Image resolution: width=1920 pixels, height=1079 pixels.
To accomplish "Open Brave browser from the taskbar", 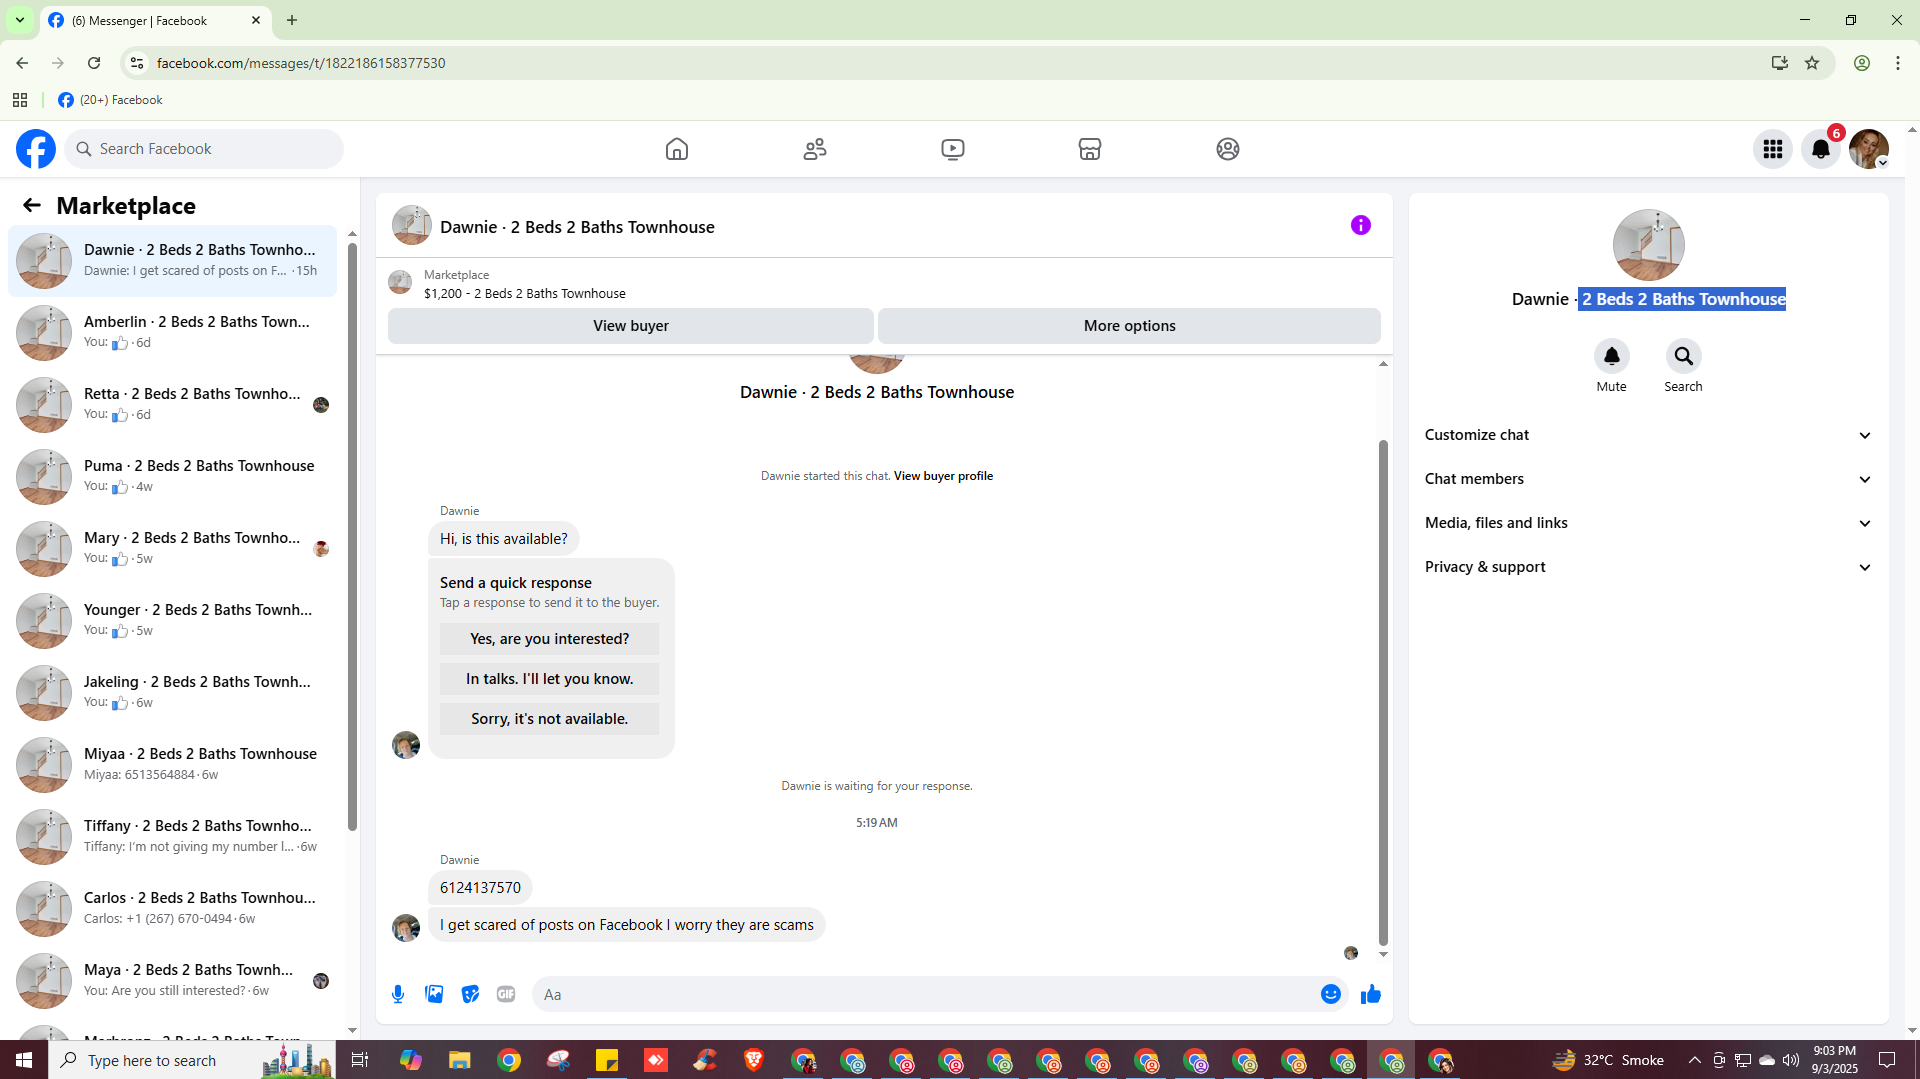I will click(754, 1060).
